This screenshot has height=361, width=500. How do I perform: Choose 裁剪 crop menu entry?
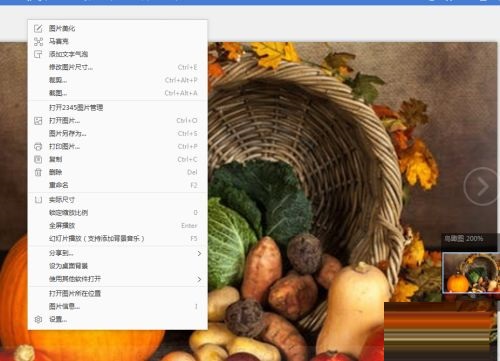pyautogui.click(x=117, y=80)
